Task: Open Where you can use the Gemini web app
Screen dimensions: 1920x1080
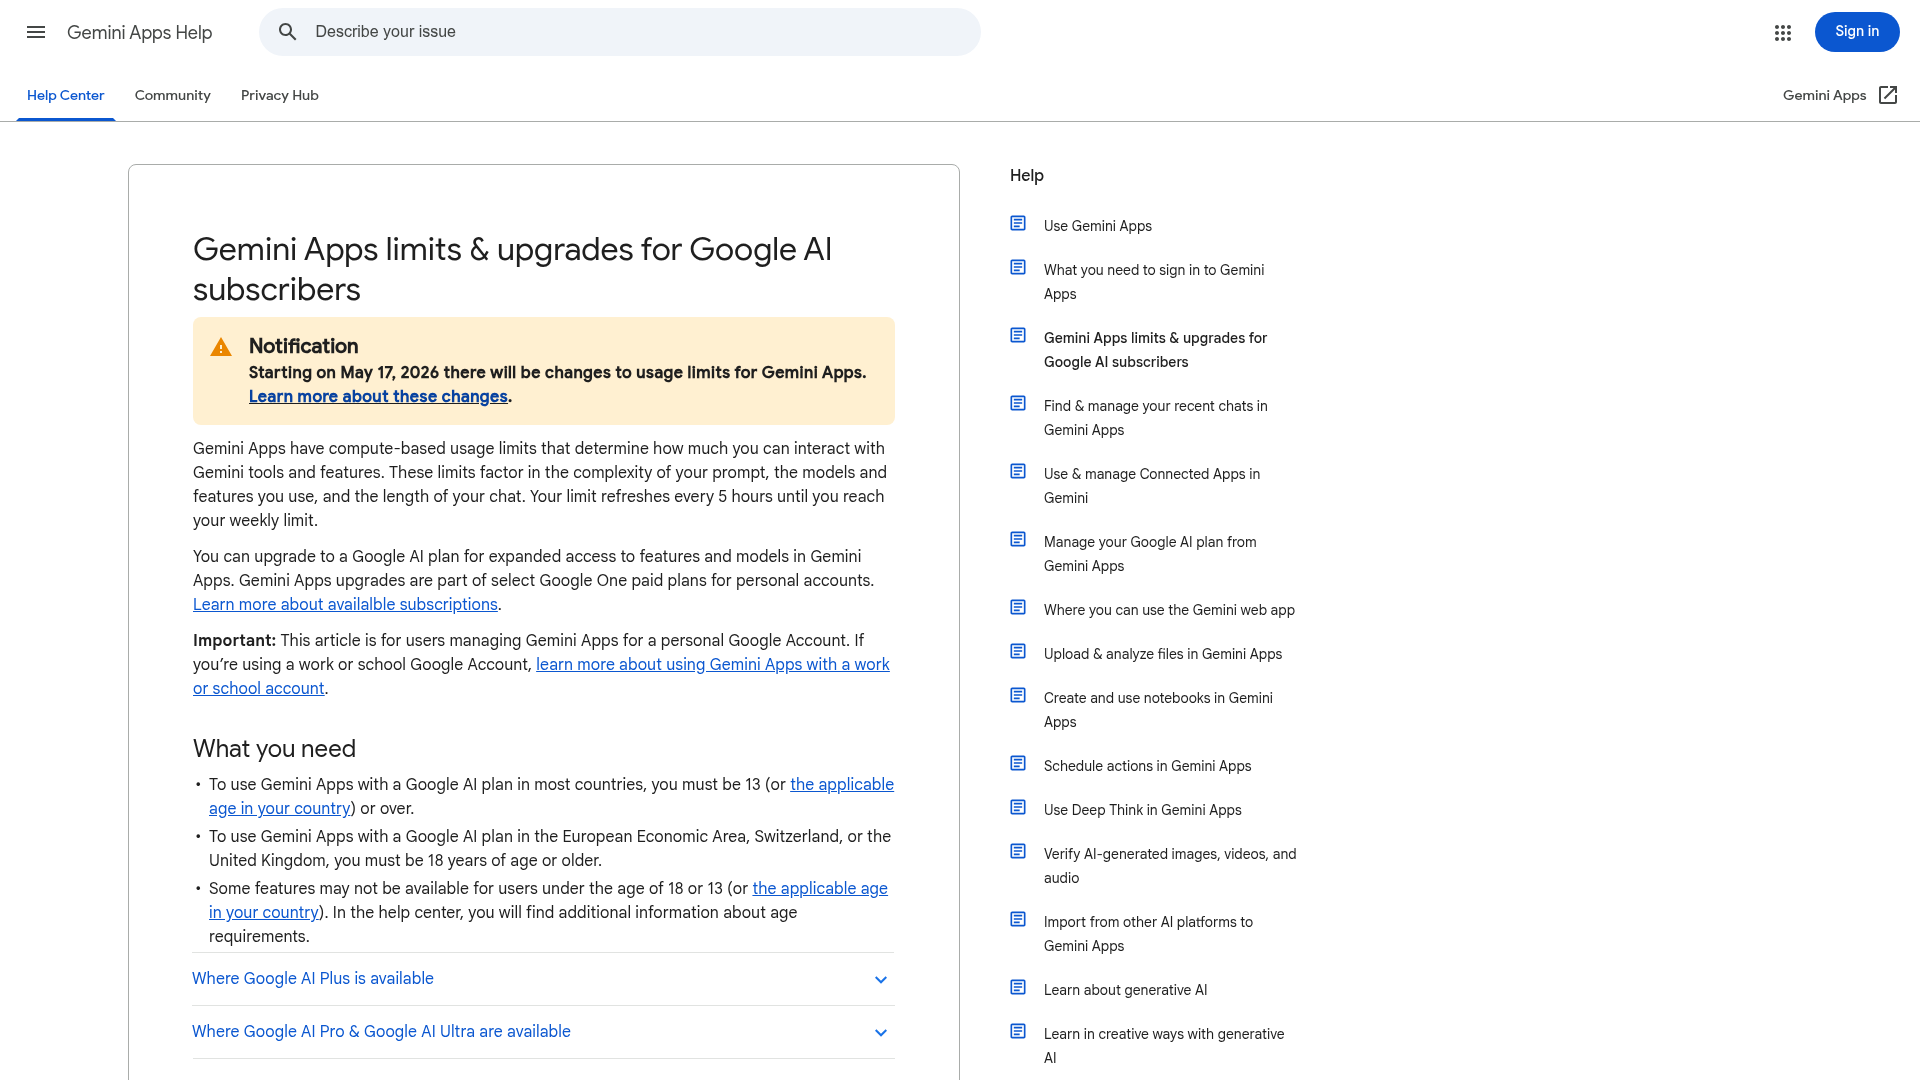Action: coord(1169,610)
